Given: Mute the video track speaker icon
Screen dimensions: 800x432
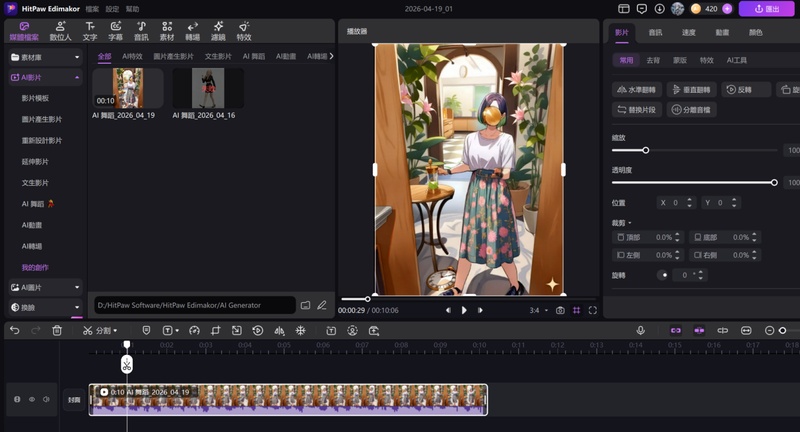Looking at the screenshot, I should [x=46, y=399].
